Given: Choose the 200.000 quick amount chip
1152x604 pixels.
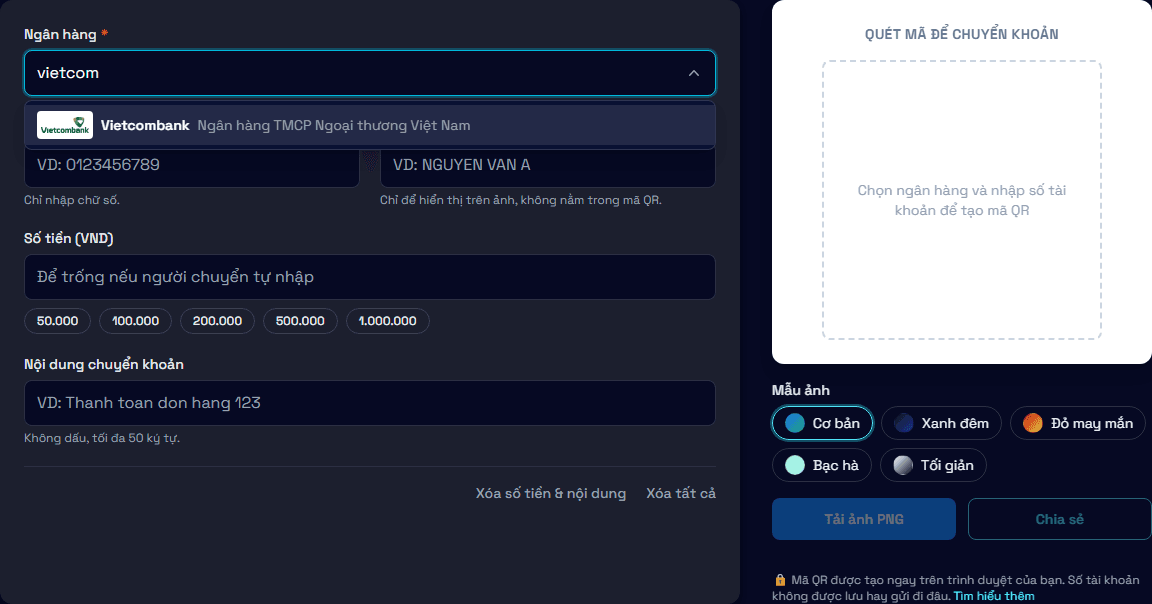Looking at the screenshot, I should (x=217, y=321).
